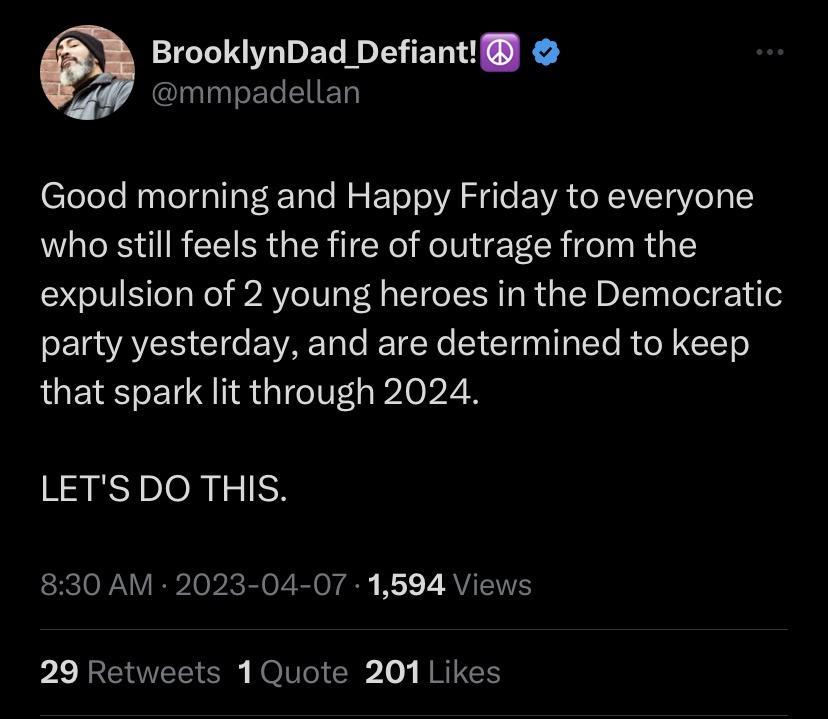Click the tweet body text
828x719 pixels.
coord(400,290)
